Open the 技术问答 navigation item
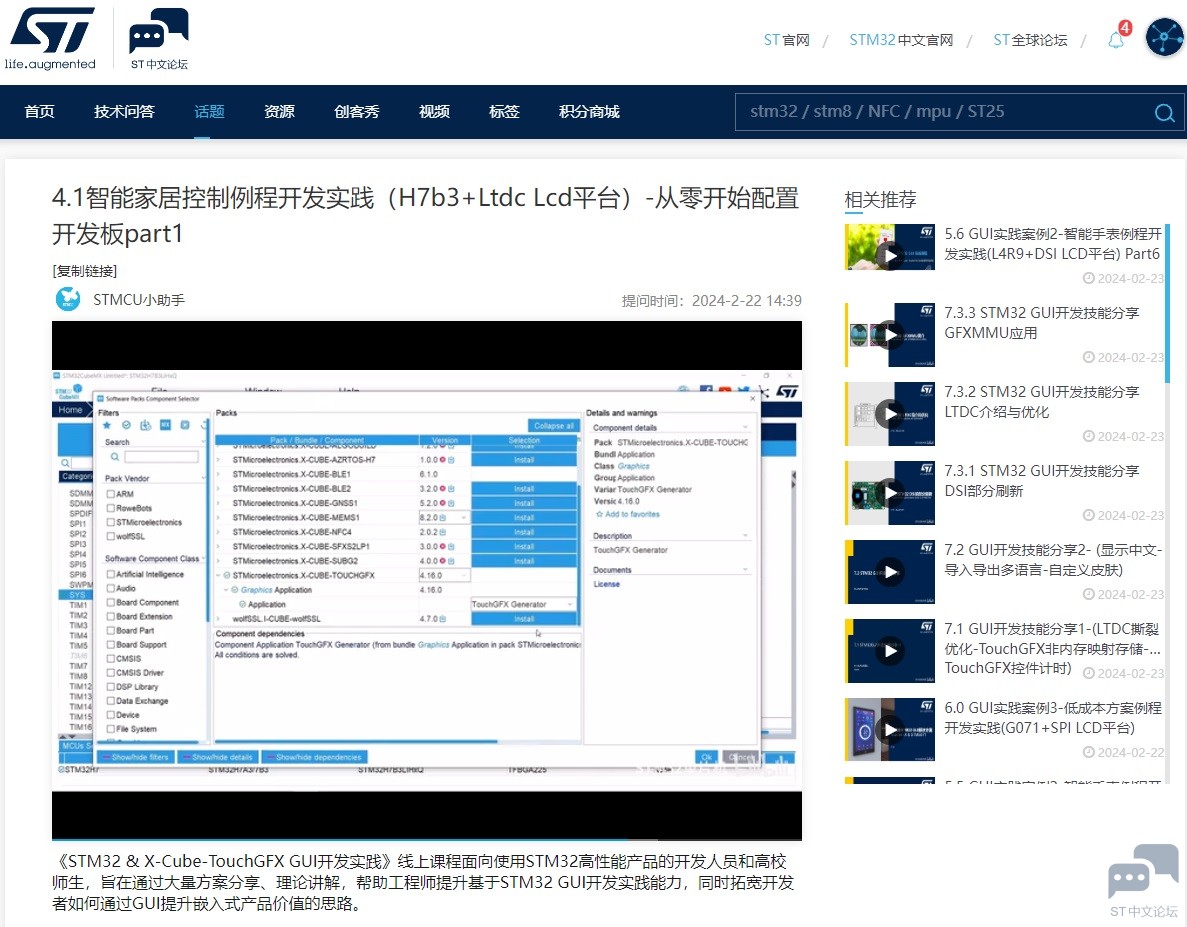 (x=124, y=111)
